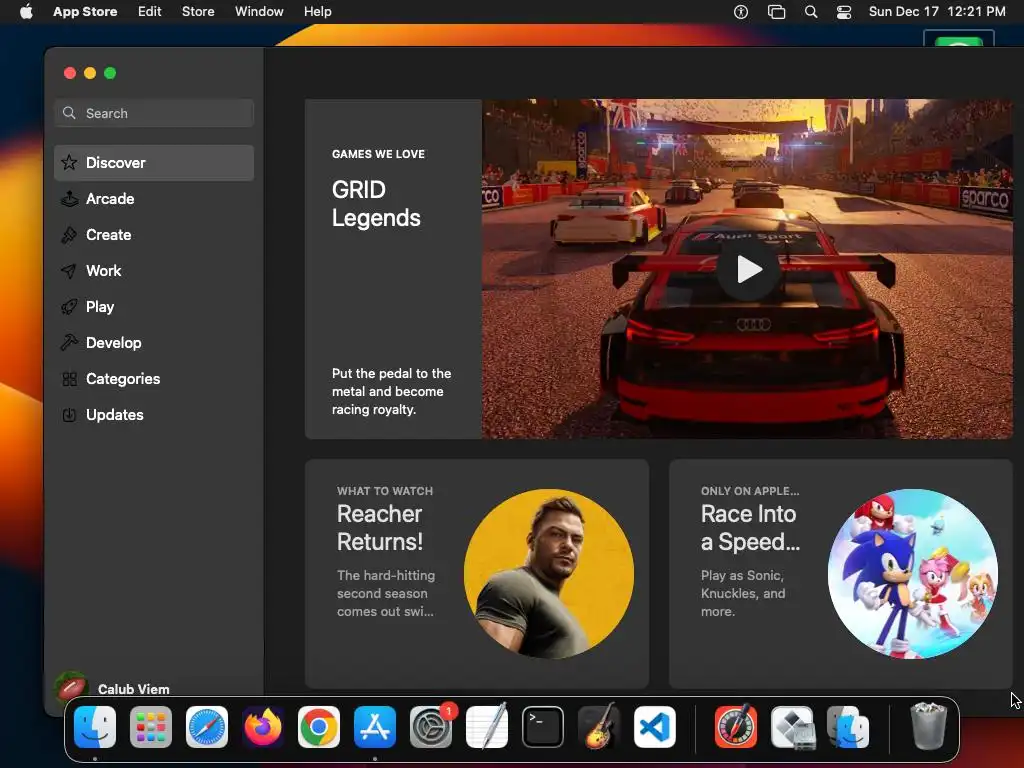Click the accessibility icon in menu bar
This screenshot has height=768, width=1024.
coord(741,11)
